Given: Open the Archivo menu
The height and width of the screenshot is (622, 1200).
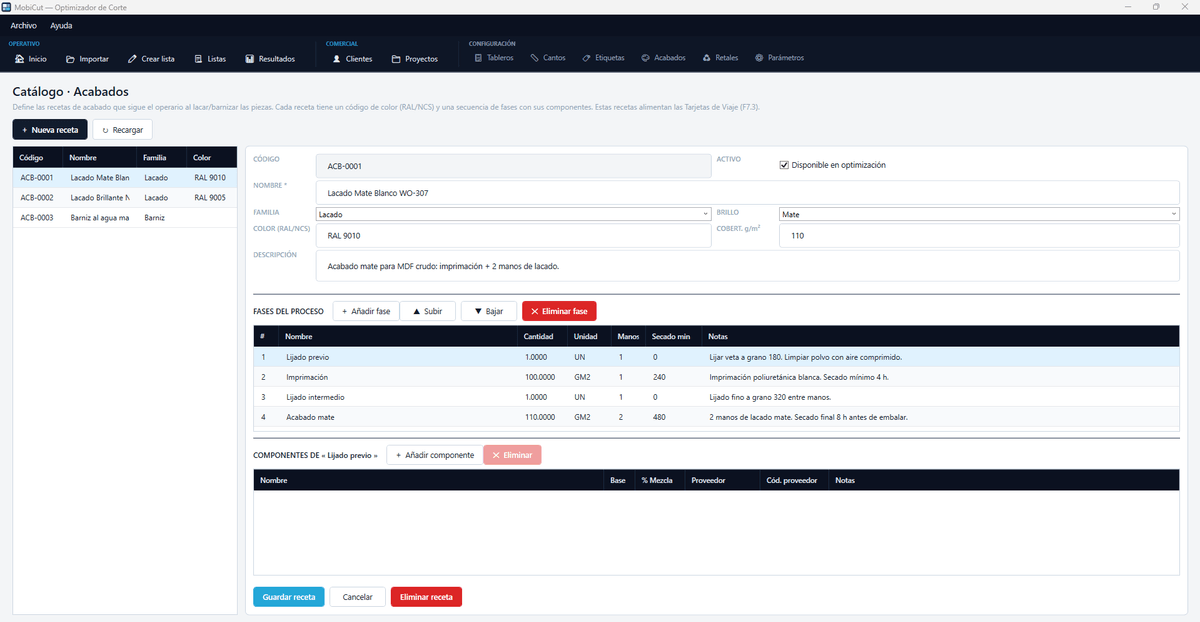Looking at the screenshot, I should [x=23, y=25].
